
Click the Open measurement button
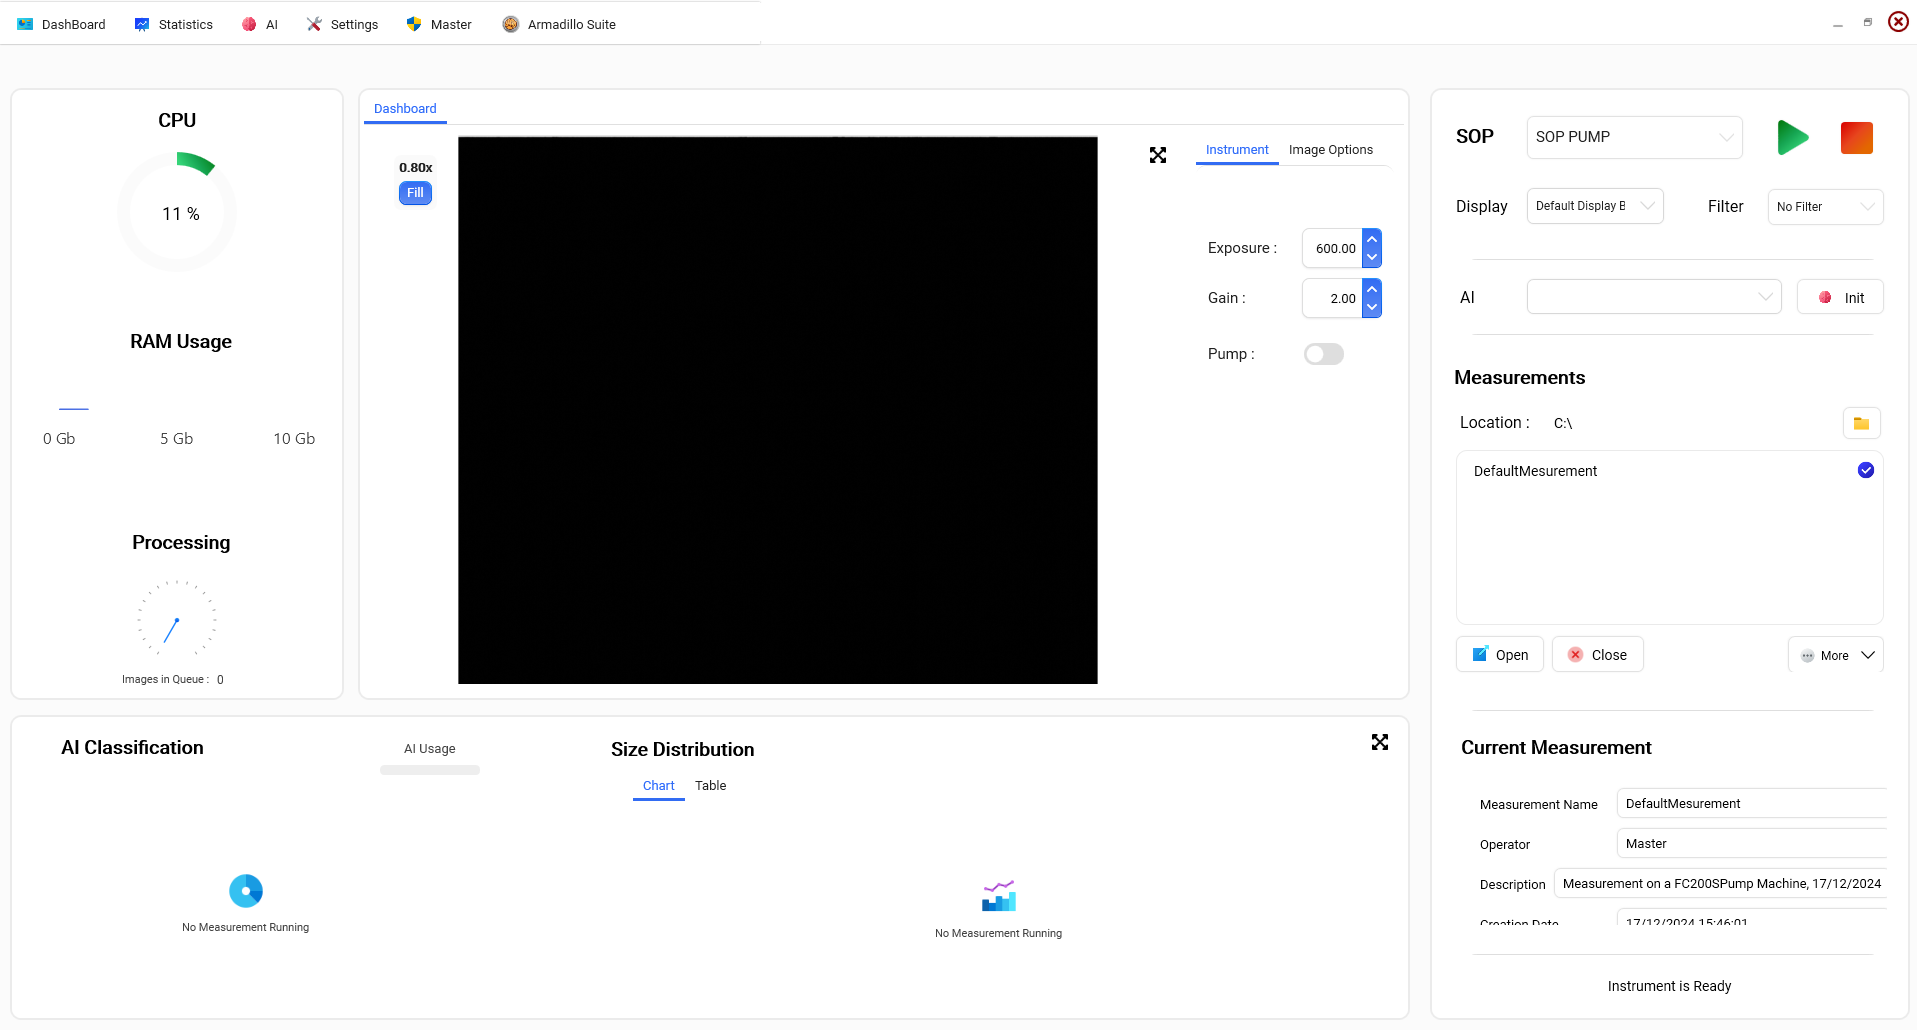coord(1500,655)
